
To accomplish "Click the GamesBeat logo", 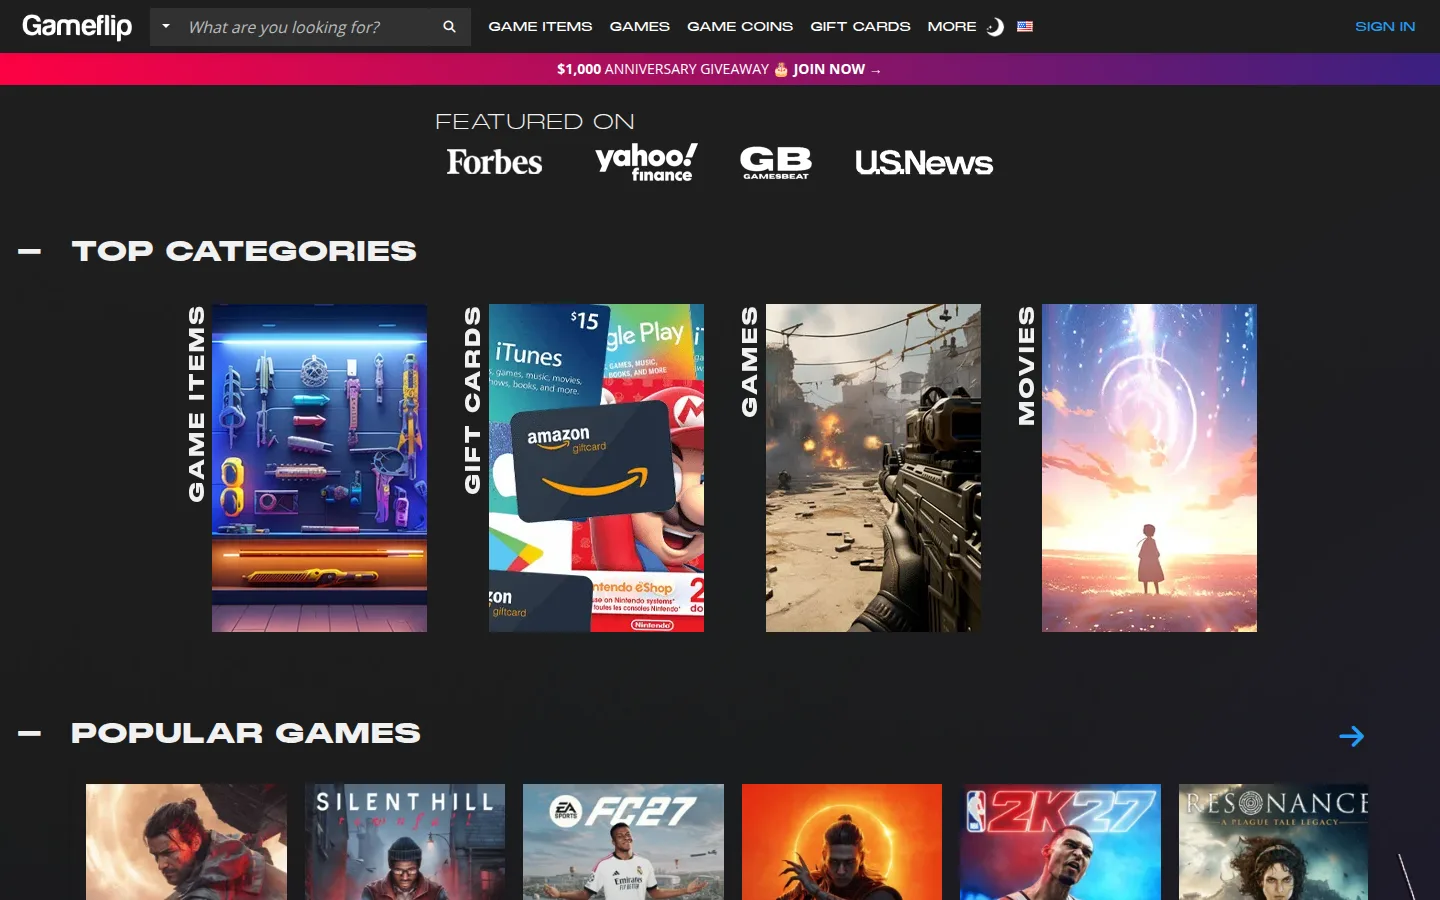I will click(x=776, y=162).
